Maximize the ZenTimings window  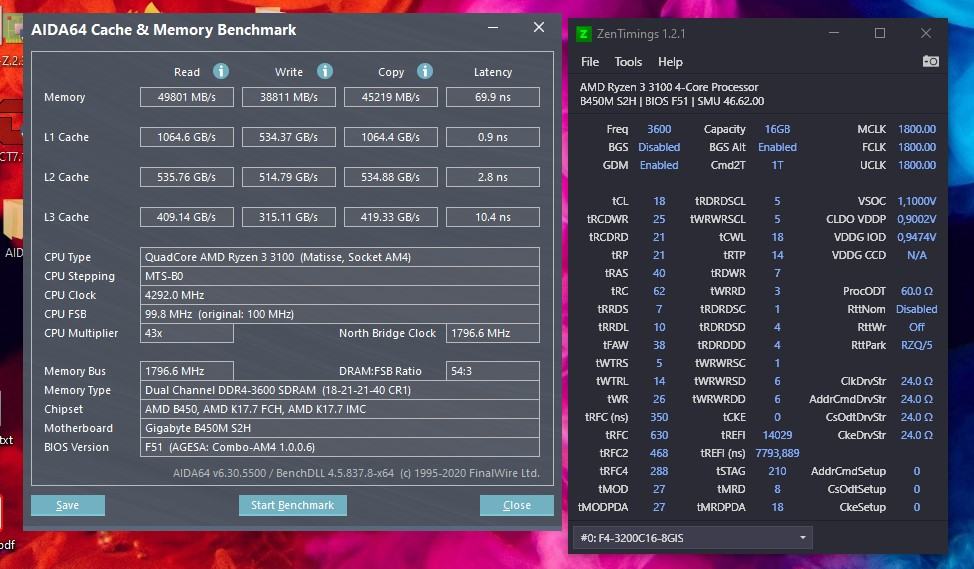(x=880, y=33)
